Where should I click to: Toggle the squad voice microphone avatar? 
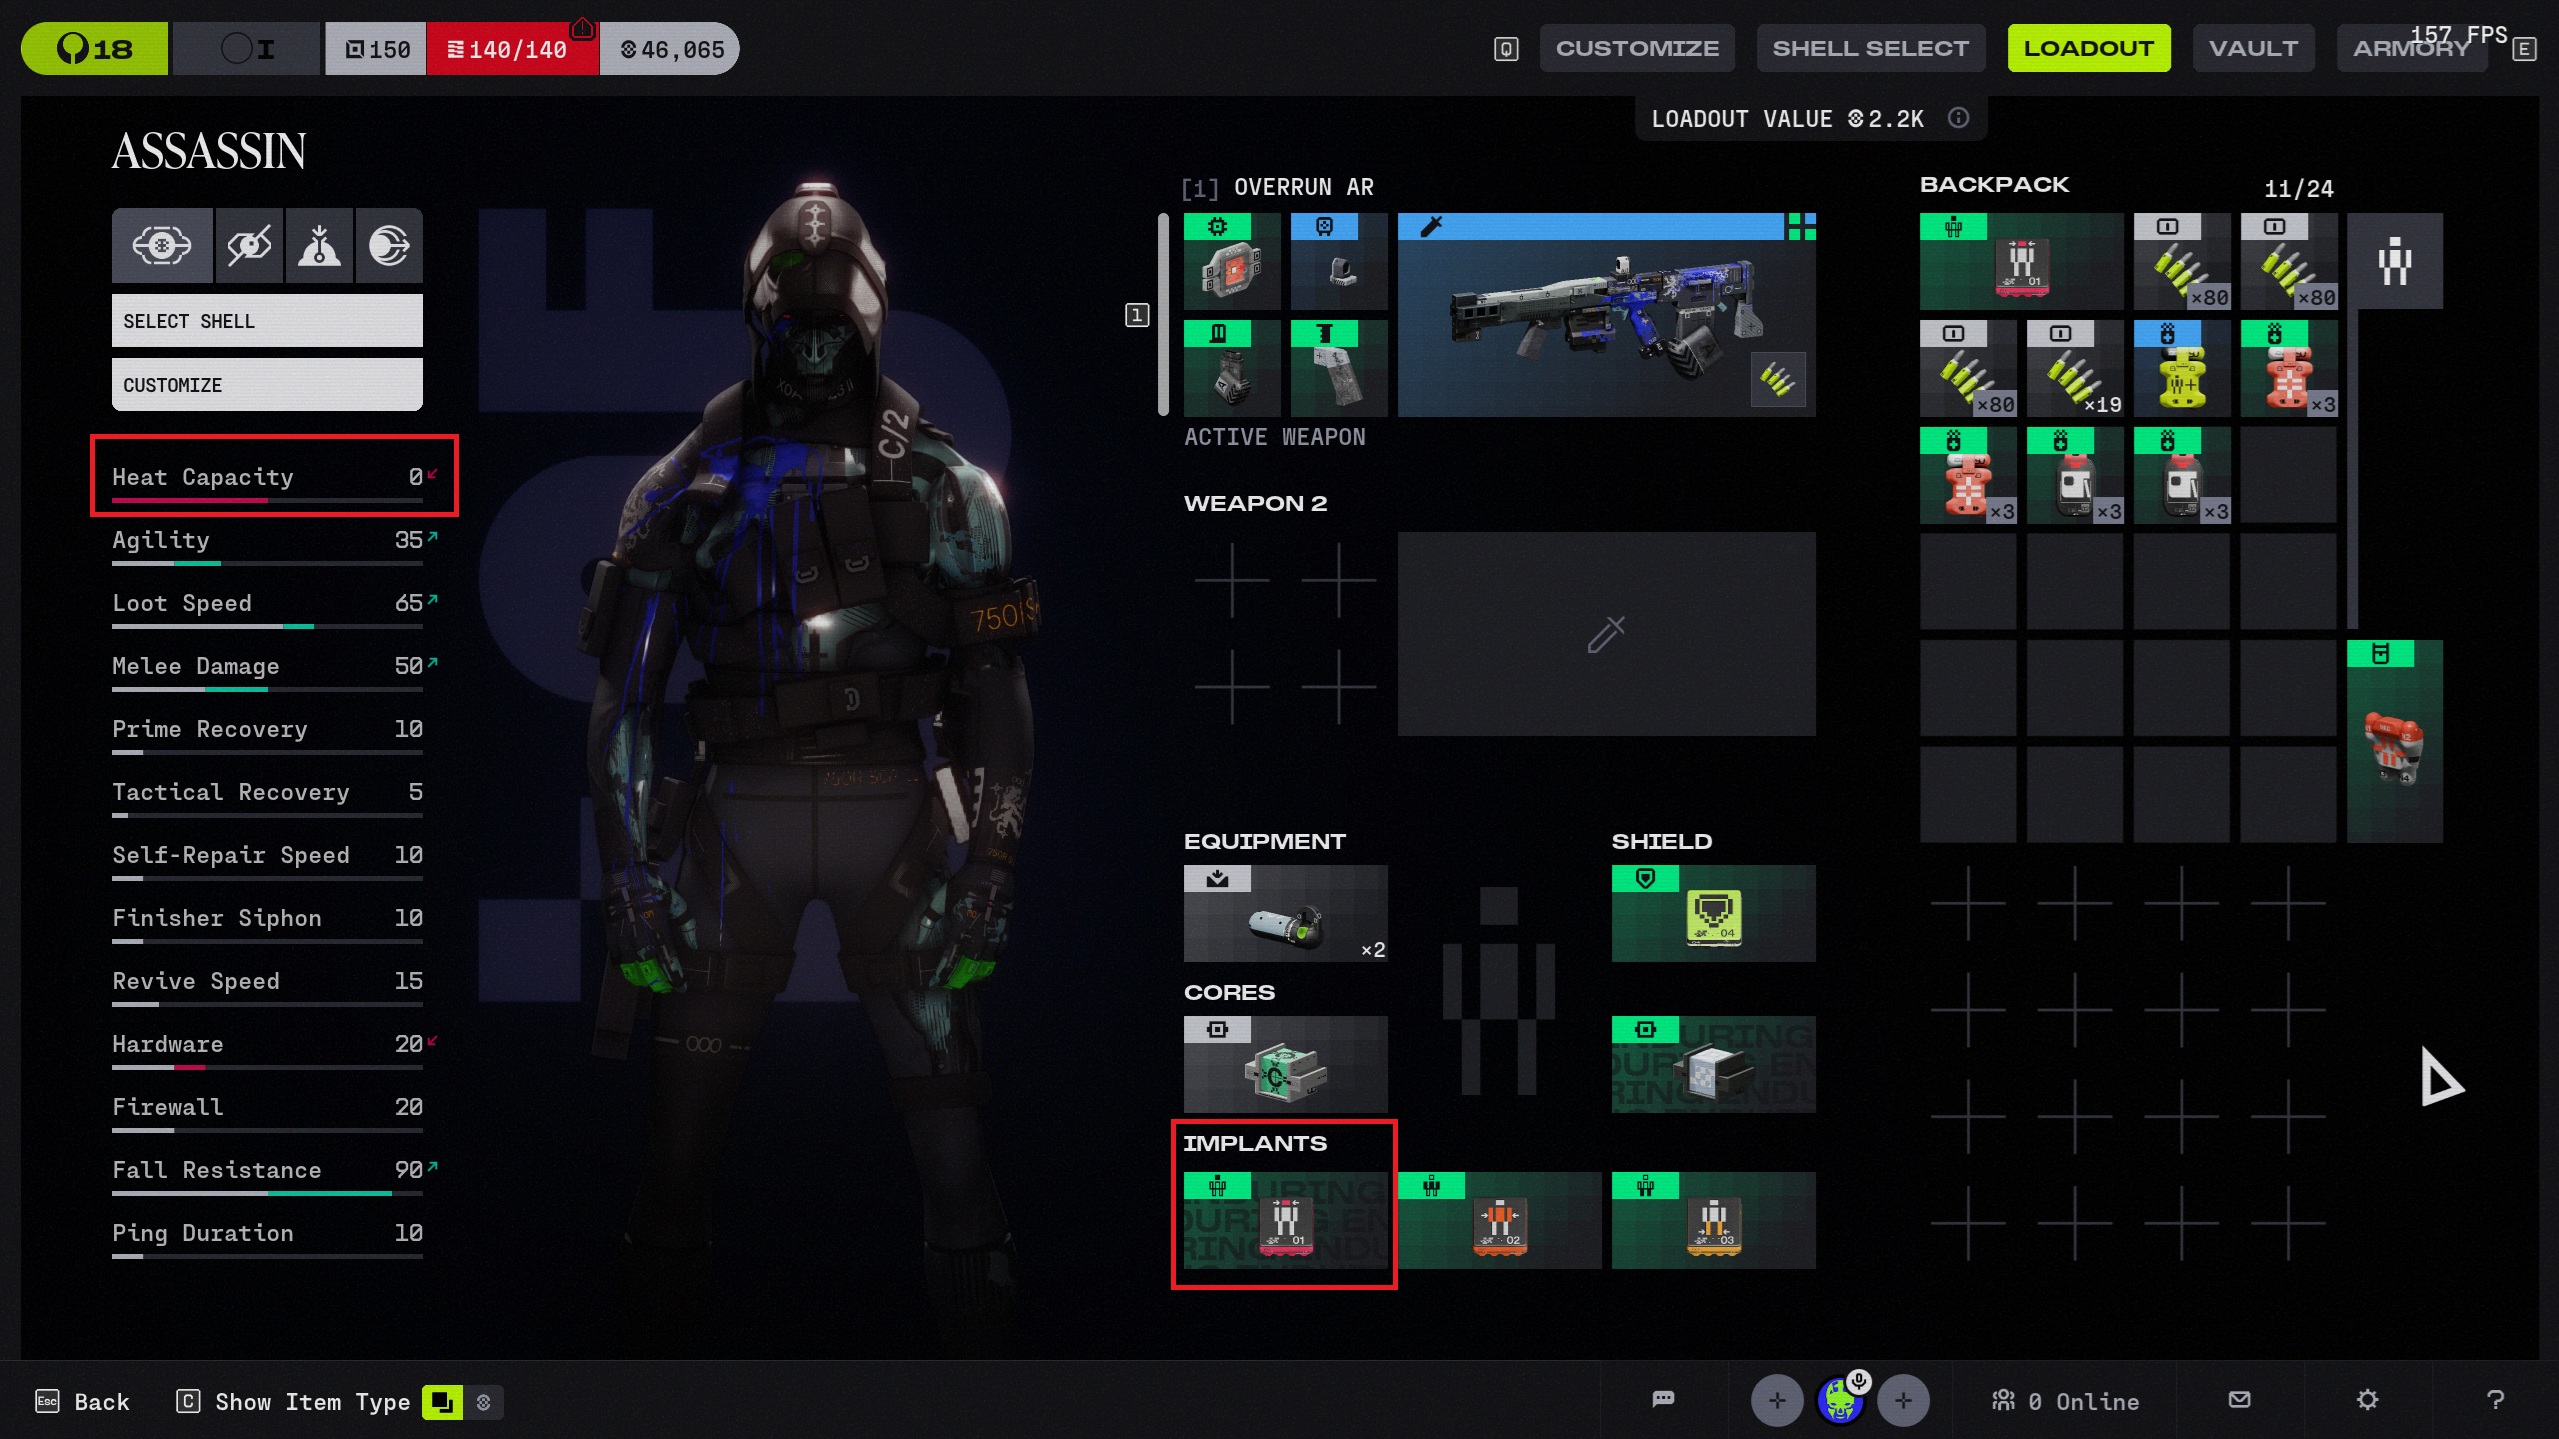1840,1399
